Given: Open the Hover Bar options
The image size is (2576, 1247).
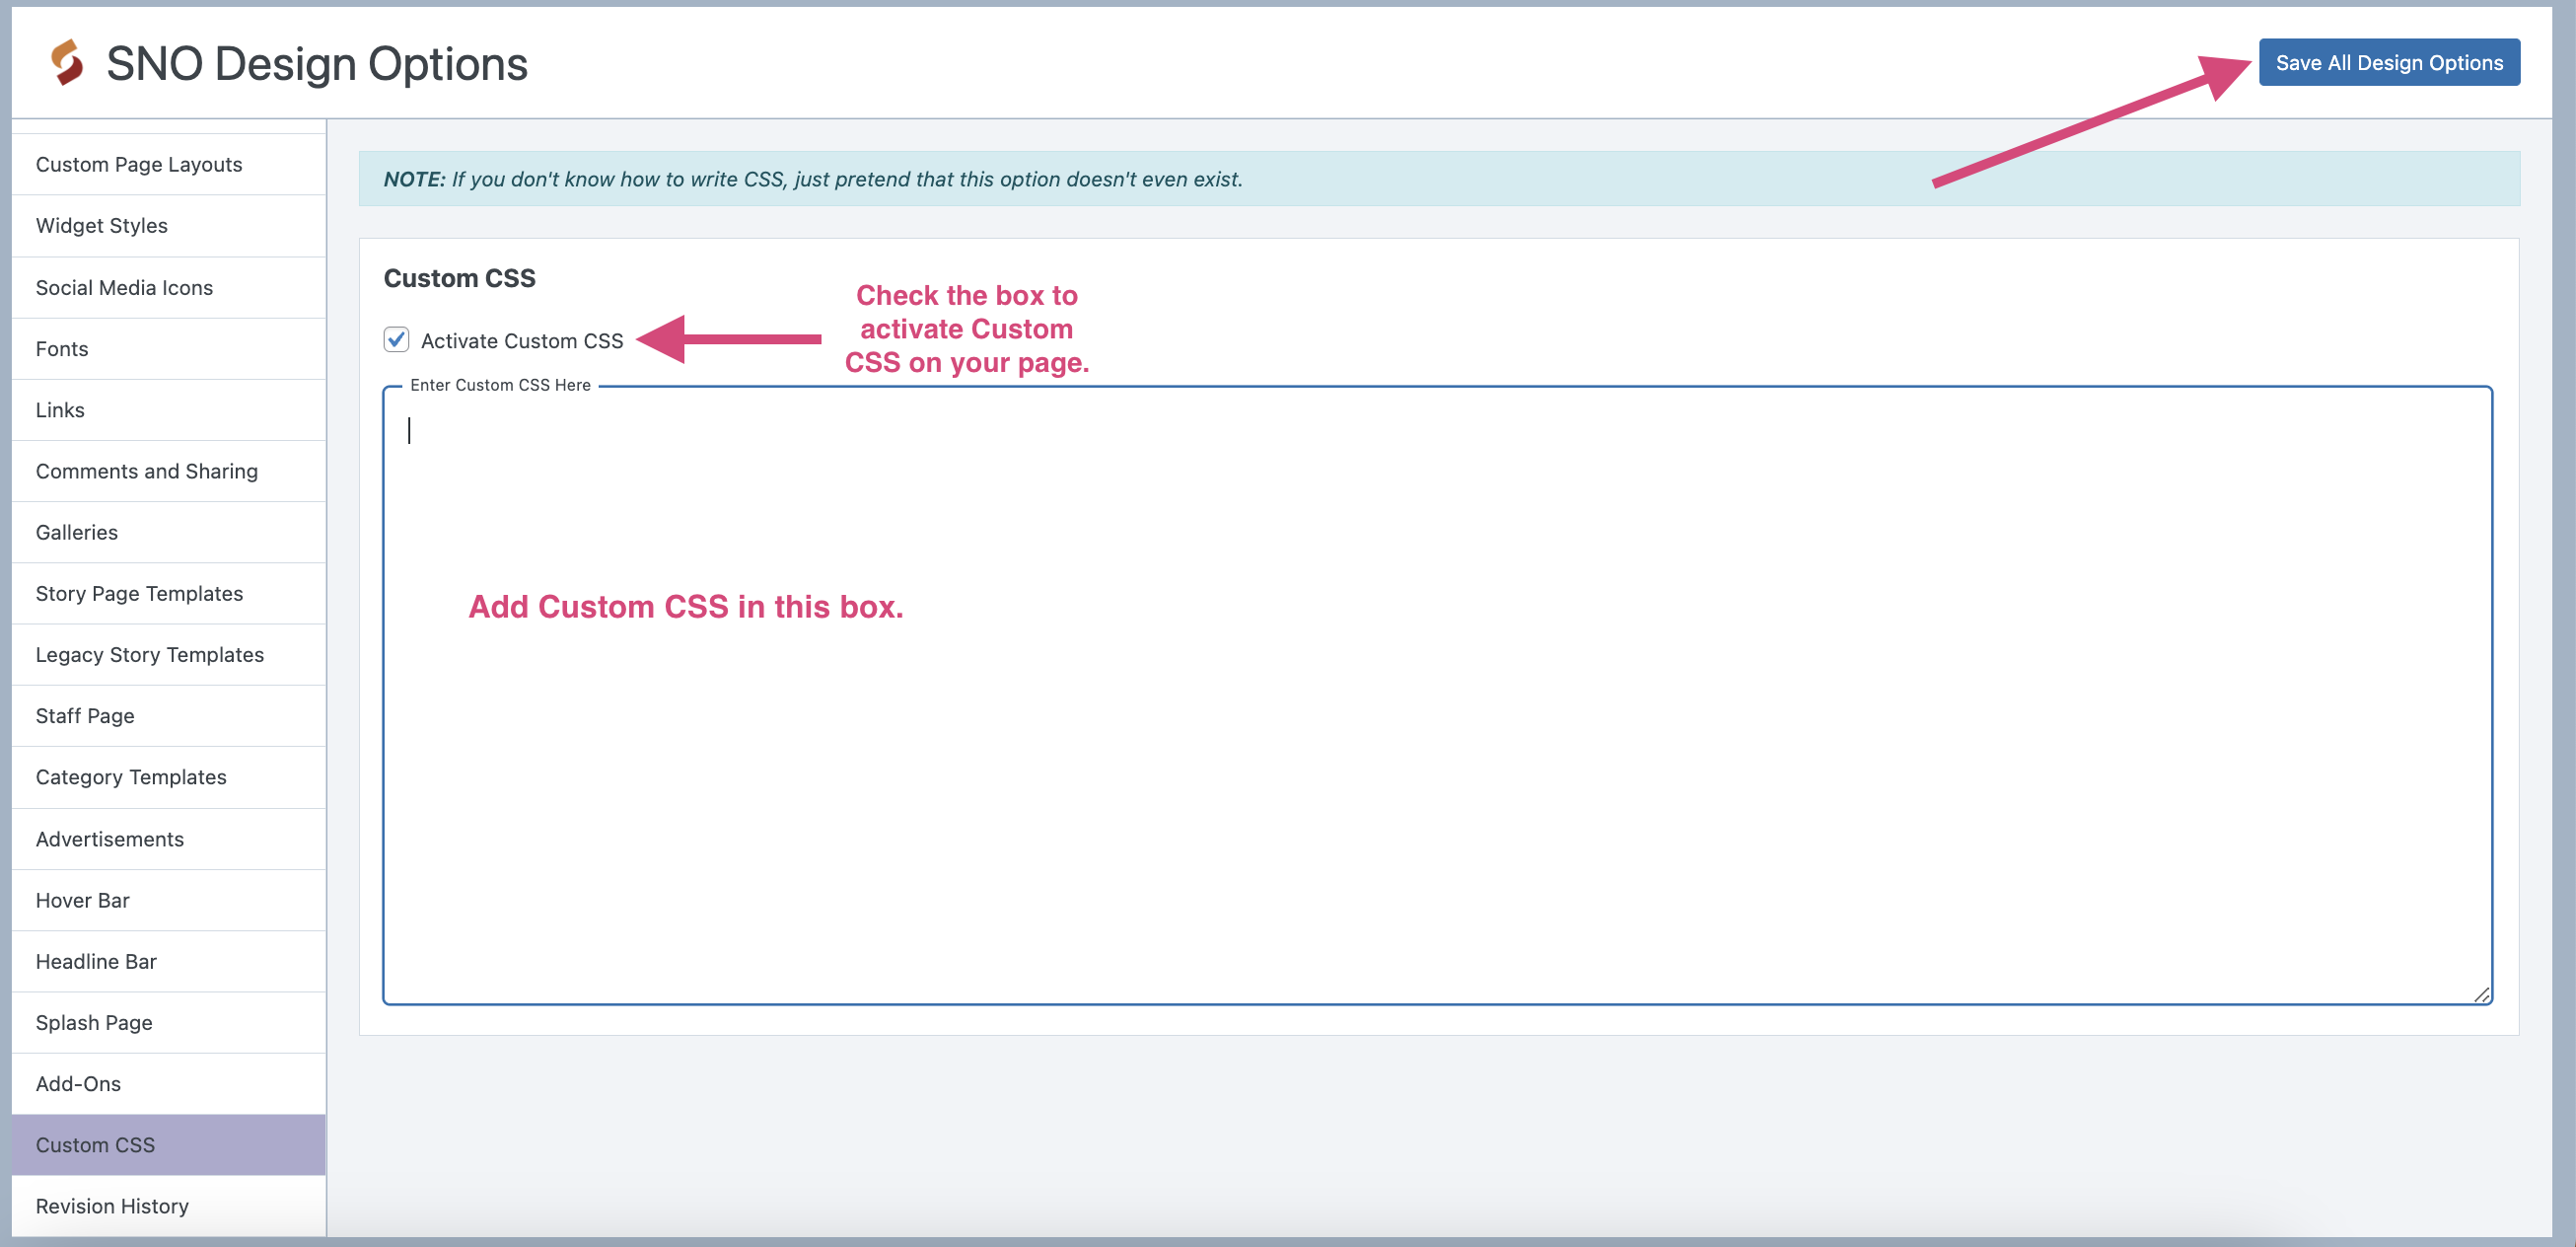Looking at the screenshot, I should click(169, 900).
